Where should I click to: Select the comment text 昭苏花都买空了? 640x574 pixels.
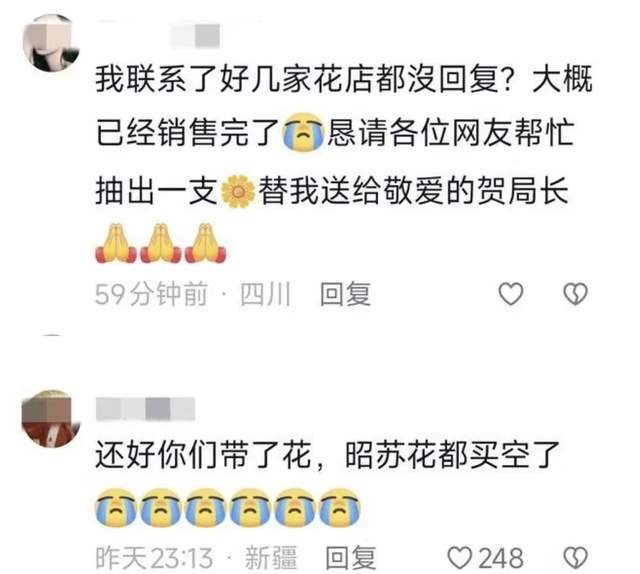pyautogui.click(x=452, y=454)
